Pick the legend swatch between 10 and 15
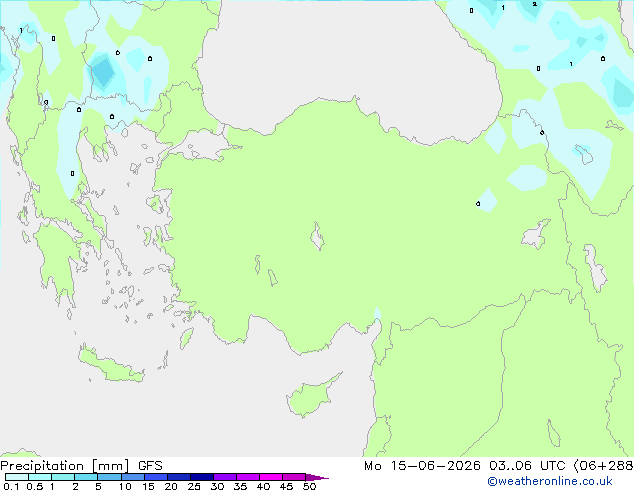Screen dimensions: 634x490 [132, 477]
